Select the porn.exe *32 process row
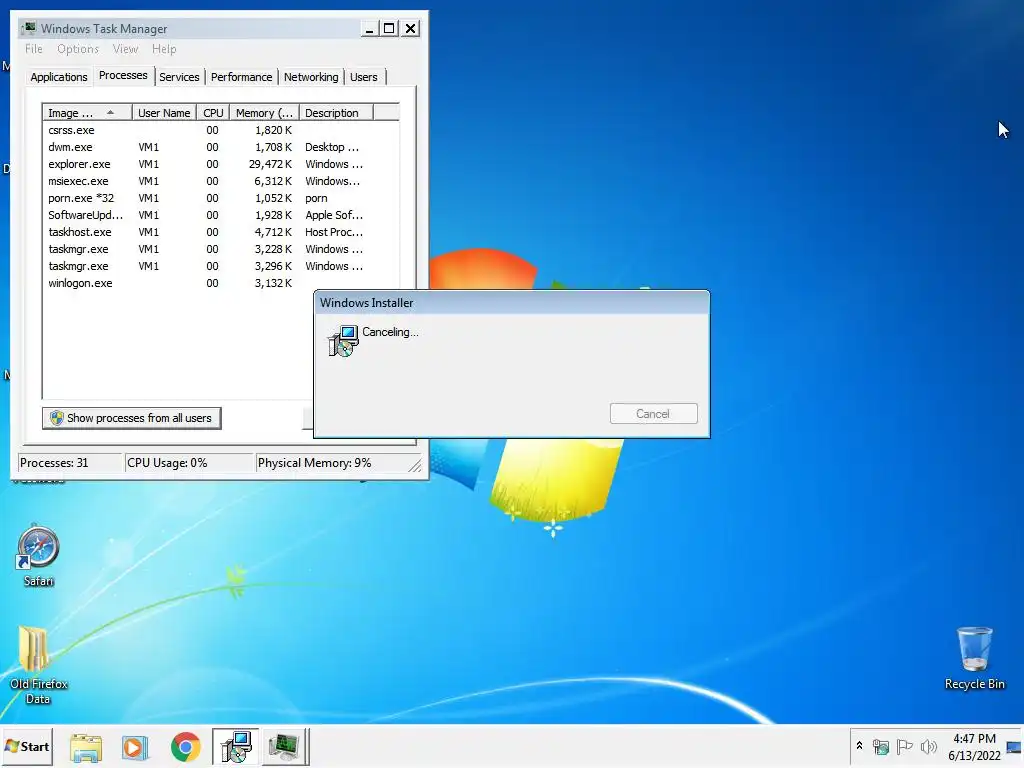This screenshot has height=768, width=1024. pyautogui.click(x=221, y=198)
